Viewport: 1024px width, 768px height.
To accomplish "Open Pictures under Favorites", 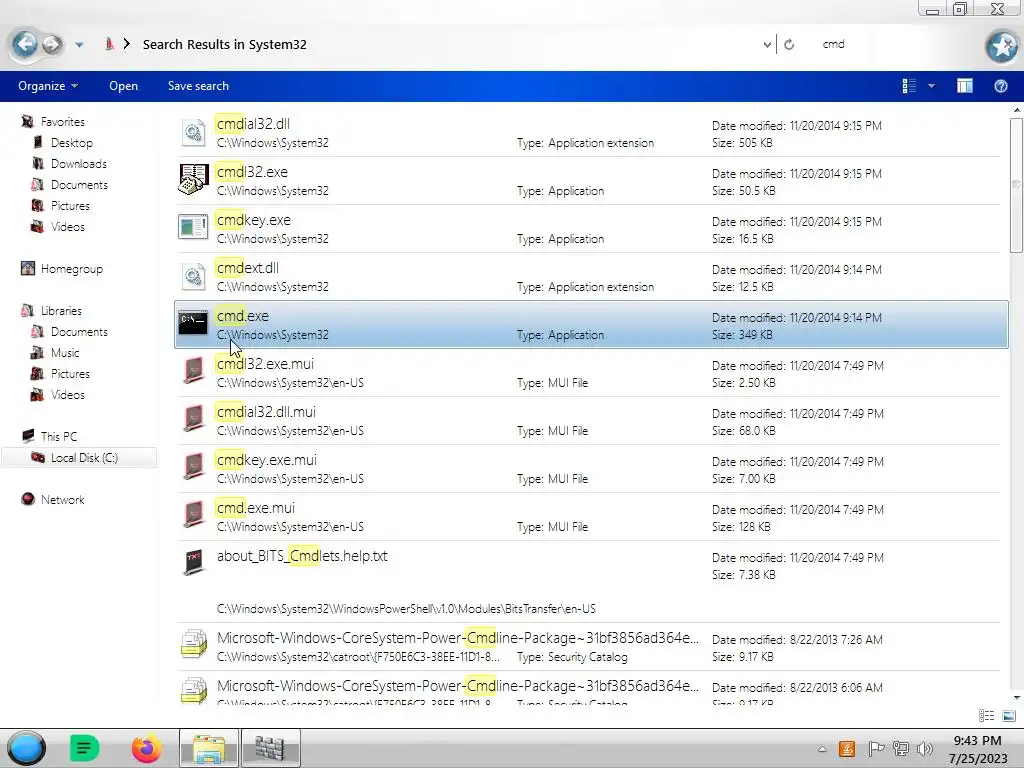I will (70, 205).
